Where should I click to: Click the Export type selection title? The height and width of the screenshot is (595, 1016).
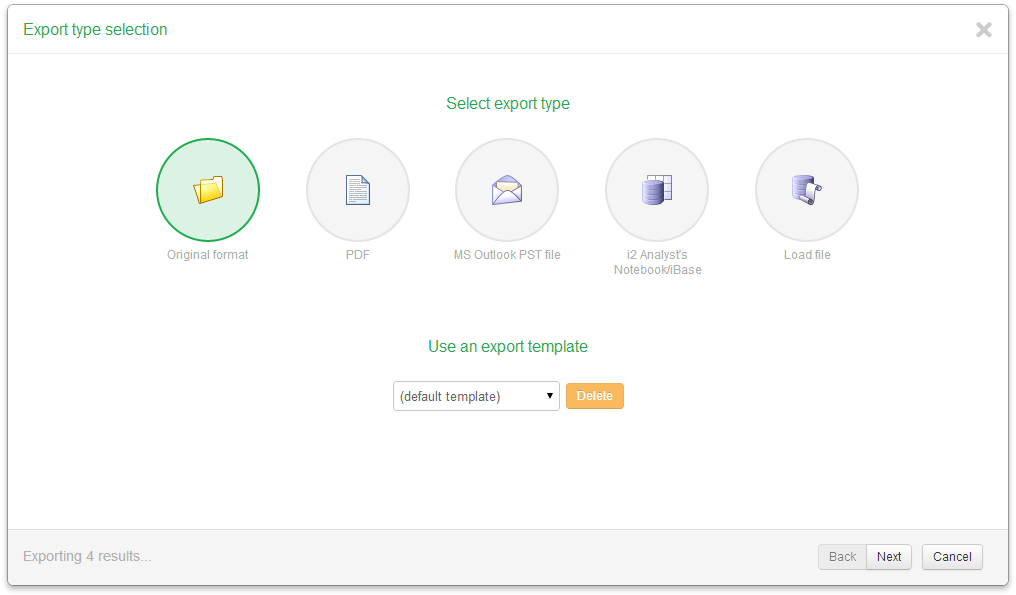pyautogui.click(x=94, y=29)
